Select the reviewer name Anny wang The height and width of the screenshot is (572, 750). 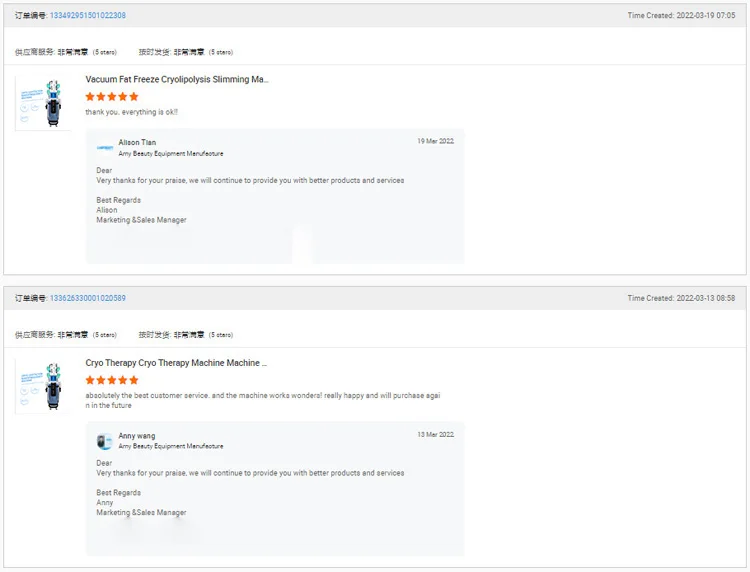point(135,436)
